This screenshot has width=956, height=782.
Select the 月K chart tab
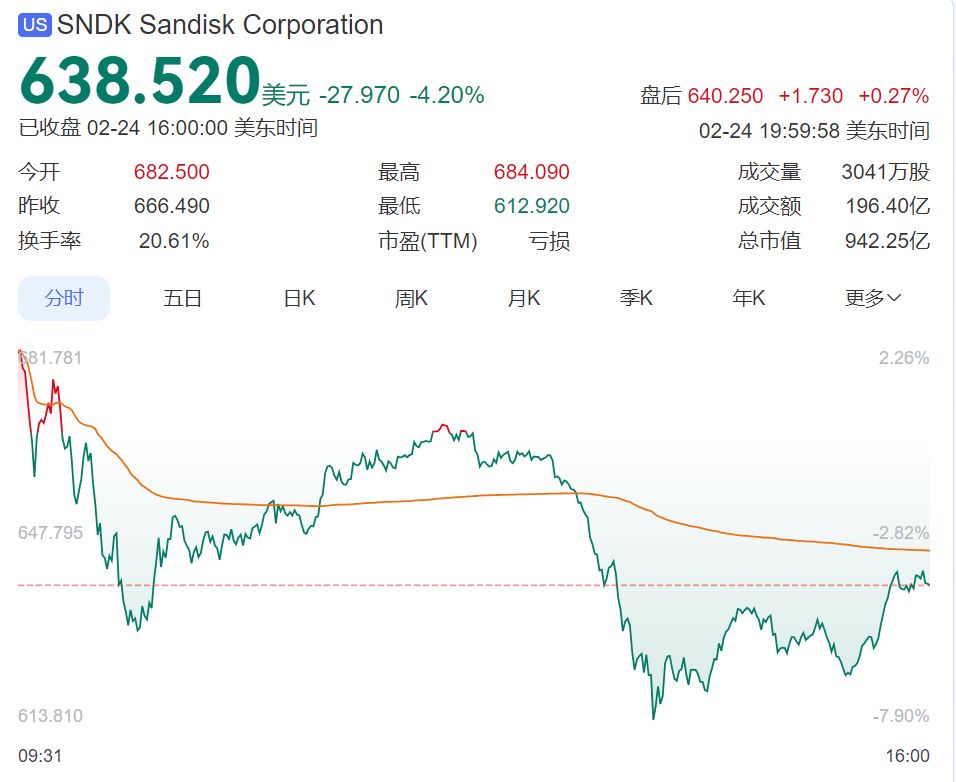[x=524, y=298]
